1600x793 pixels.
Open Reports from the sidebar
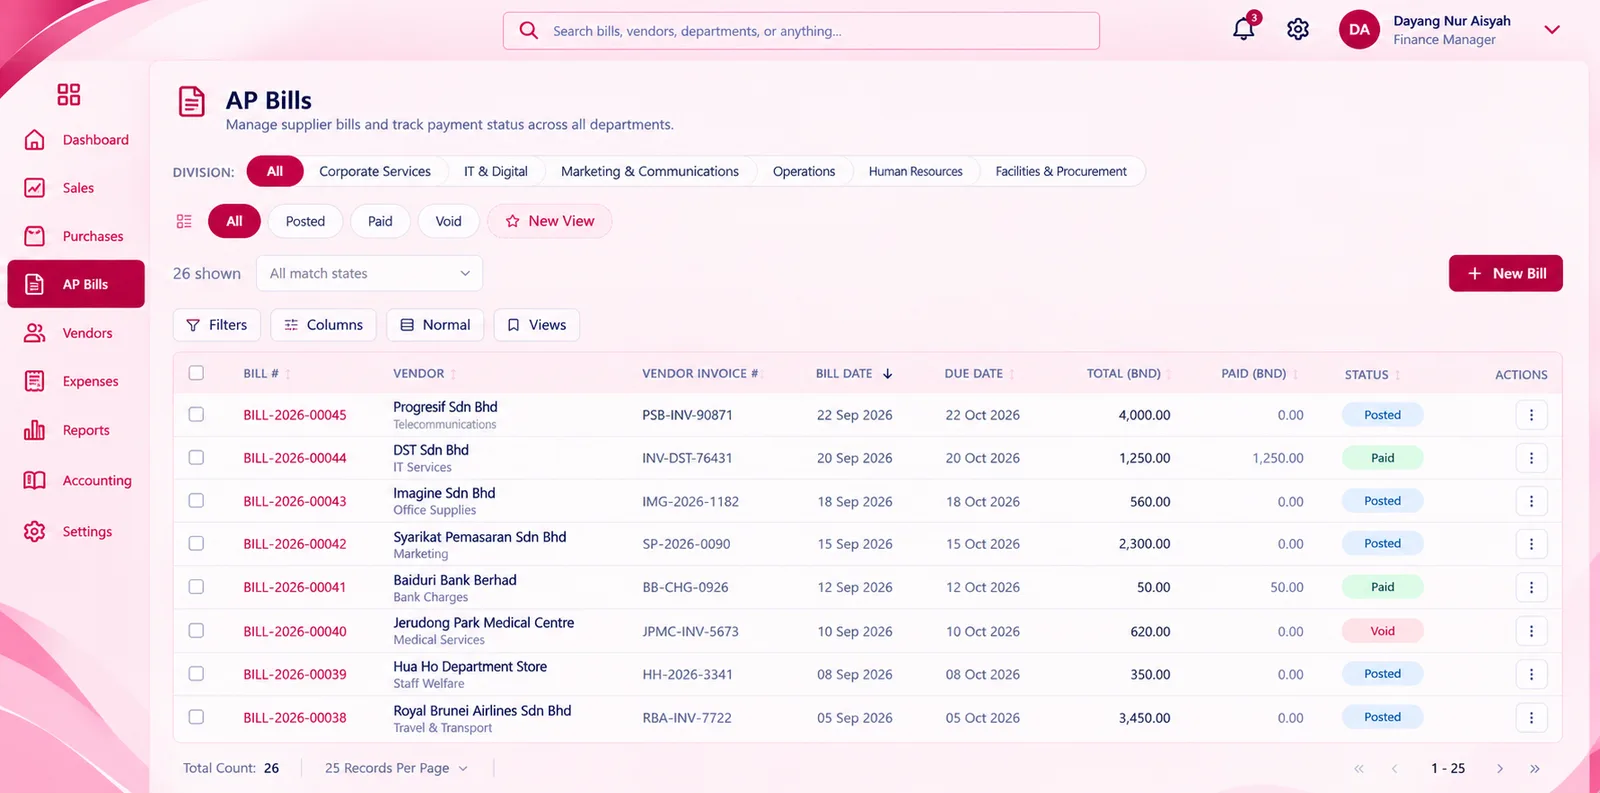76,430
